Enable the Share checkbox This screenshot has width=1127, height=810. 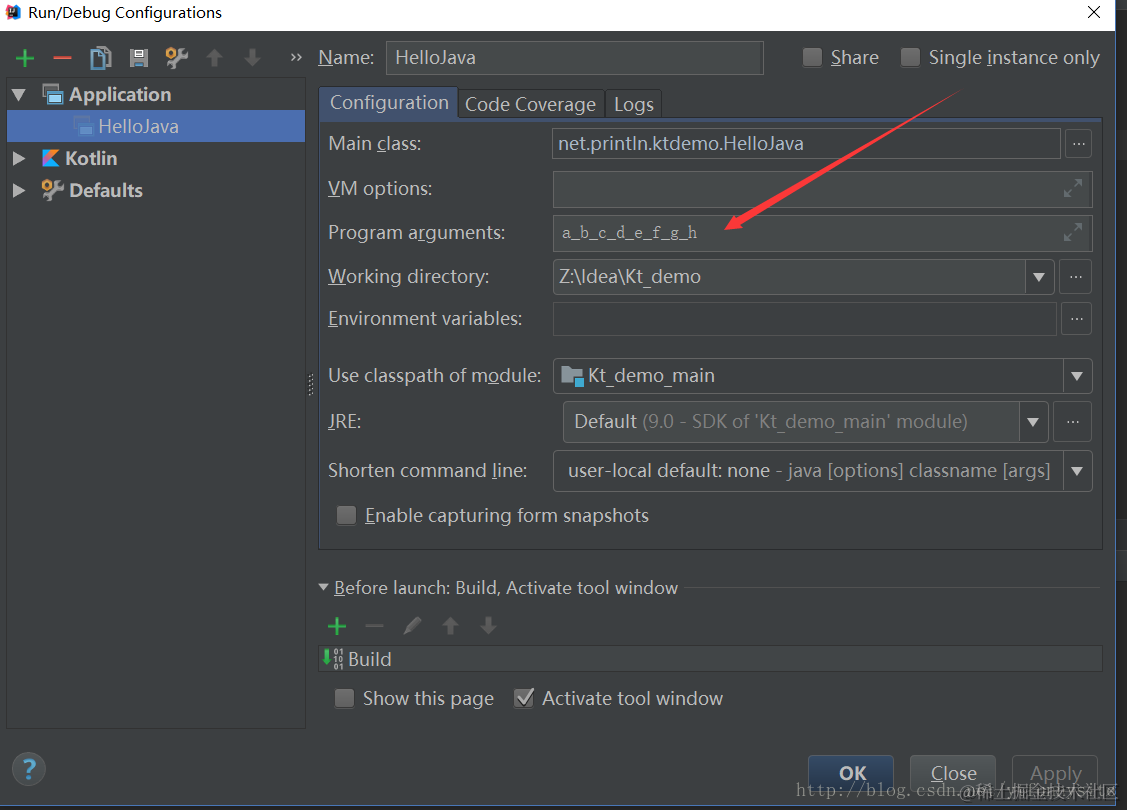(x=812, y=57)
